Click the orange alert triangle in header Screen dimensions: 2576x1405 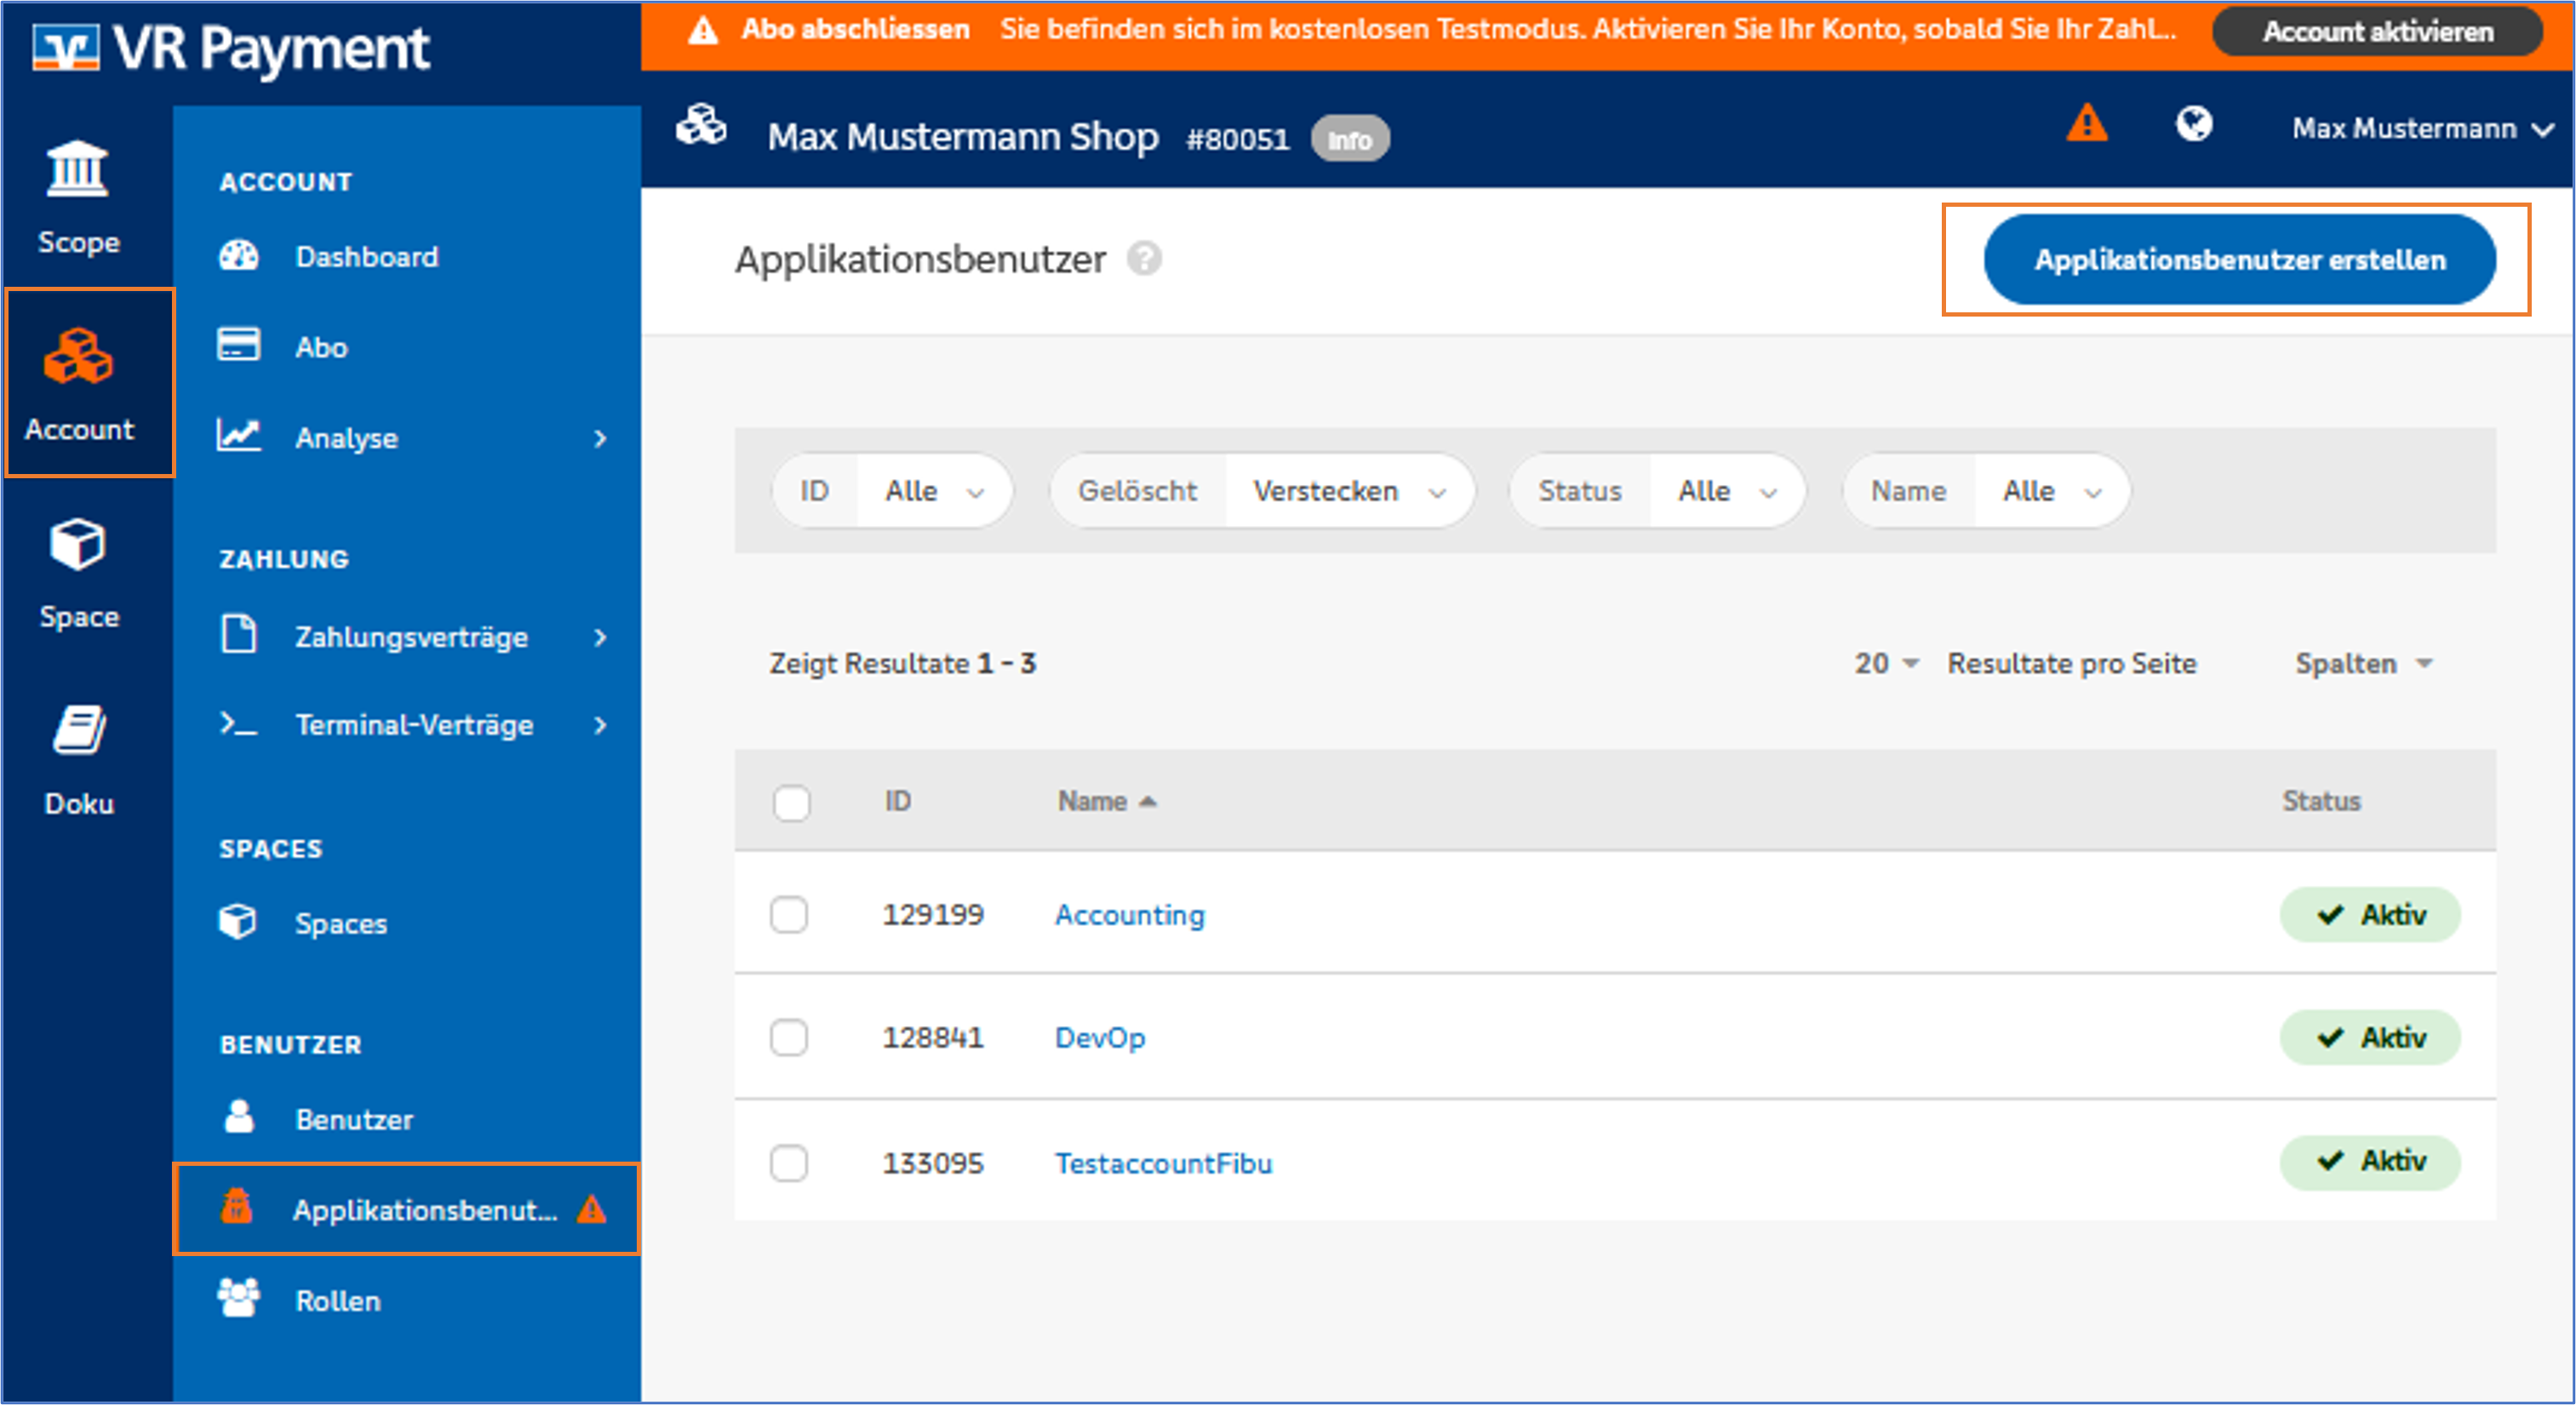coord(2087,125)
